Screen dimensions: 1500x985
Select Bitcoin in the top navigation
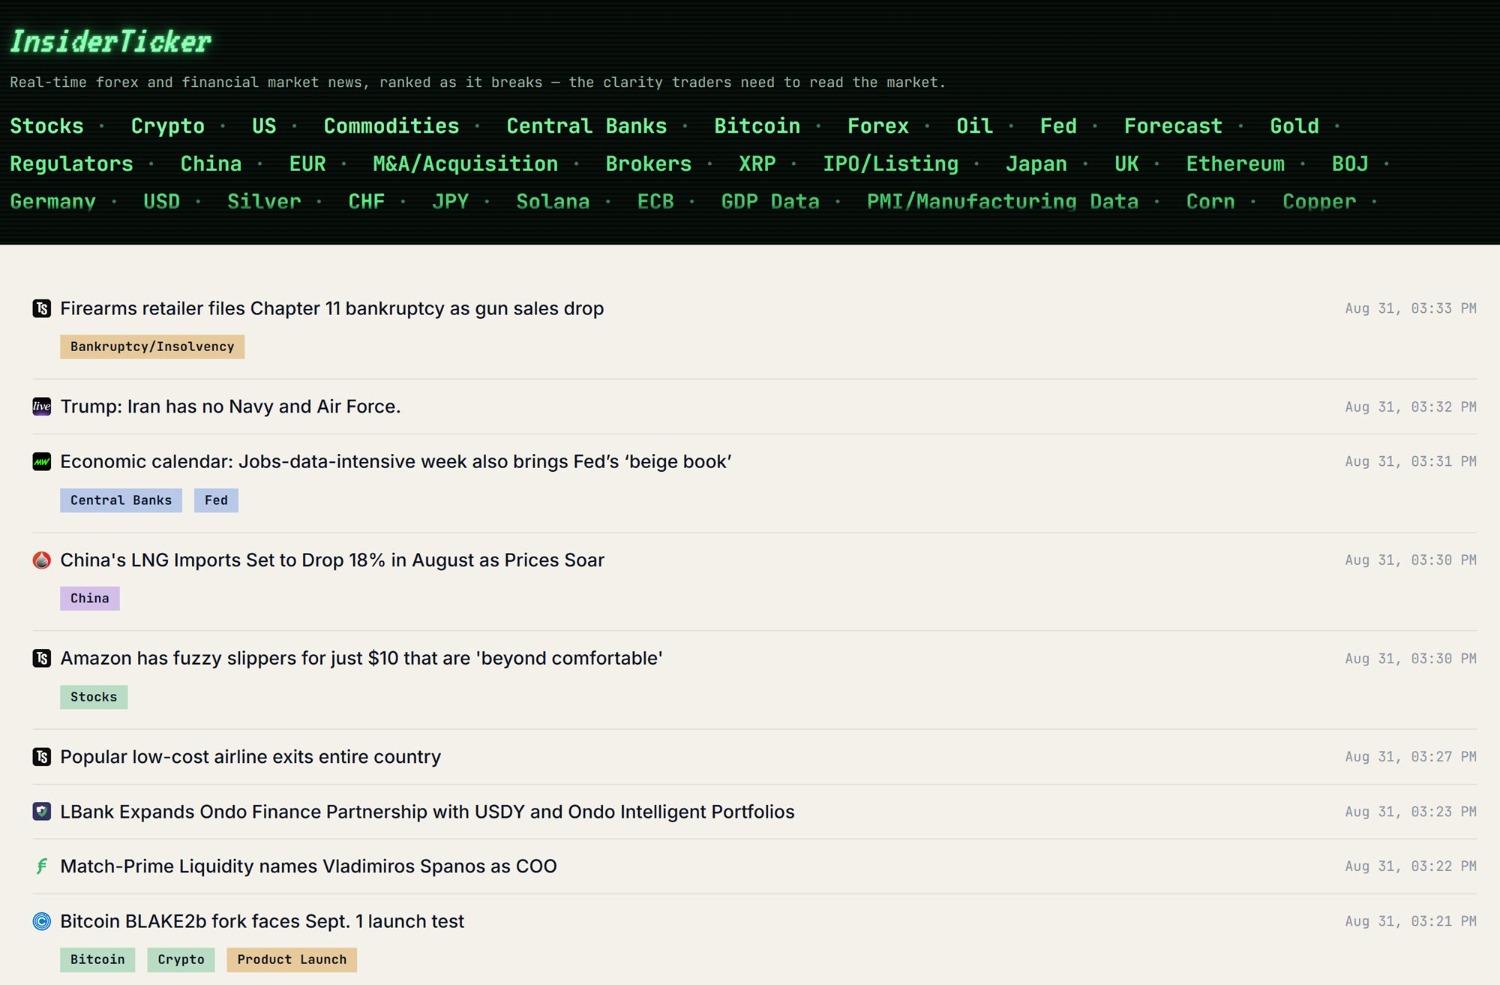click(757, 126)
